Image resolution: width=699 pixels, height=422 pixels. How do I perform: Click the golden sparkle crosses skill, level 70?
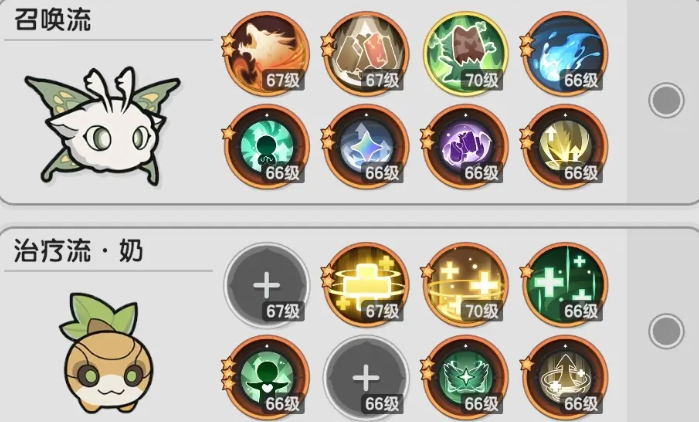pyautogui.click(x=465, y=285)
